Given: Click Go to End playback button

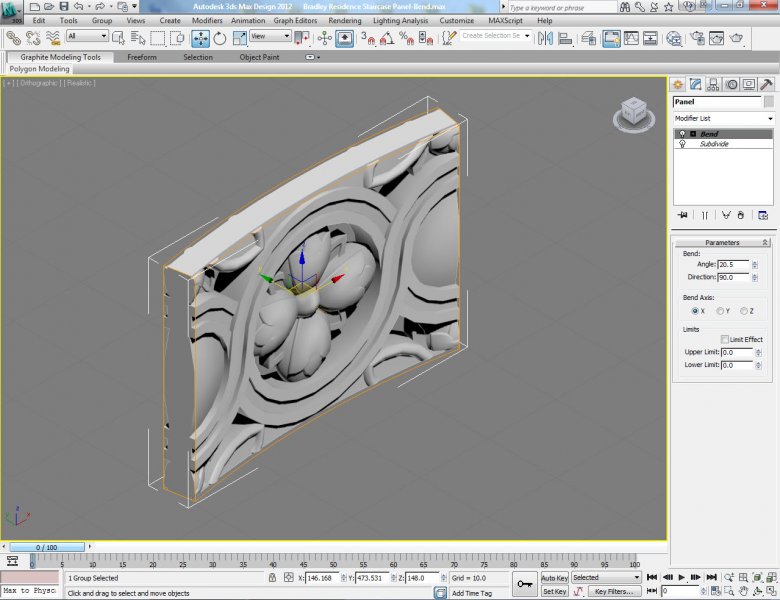Looking at the screenshot, I should pyautogui.click(x=711, y=577).
